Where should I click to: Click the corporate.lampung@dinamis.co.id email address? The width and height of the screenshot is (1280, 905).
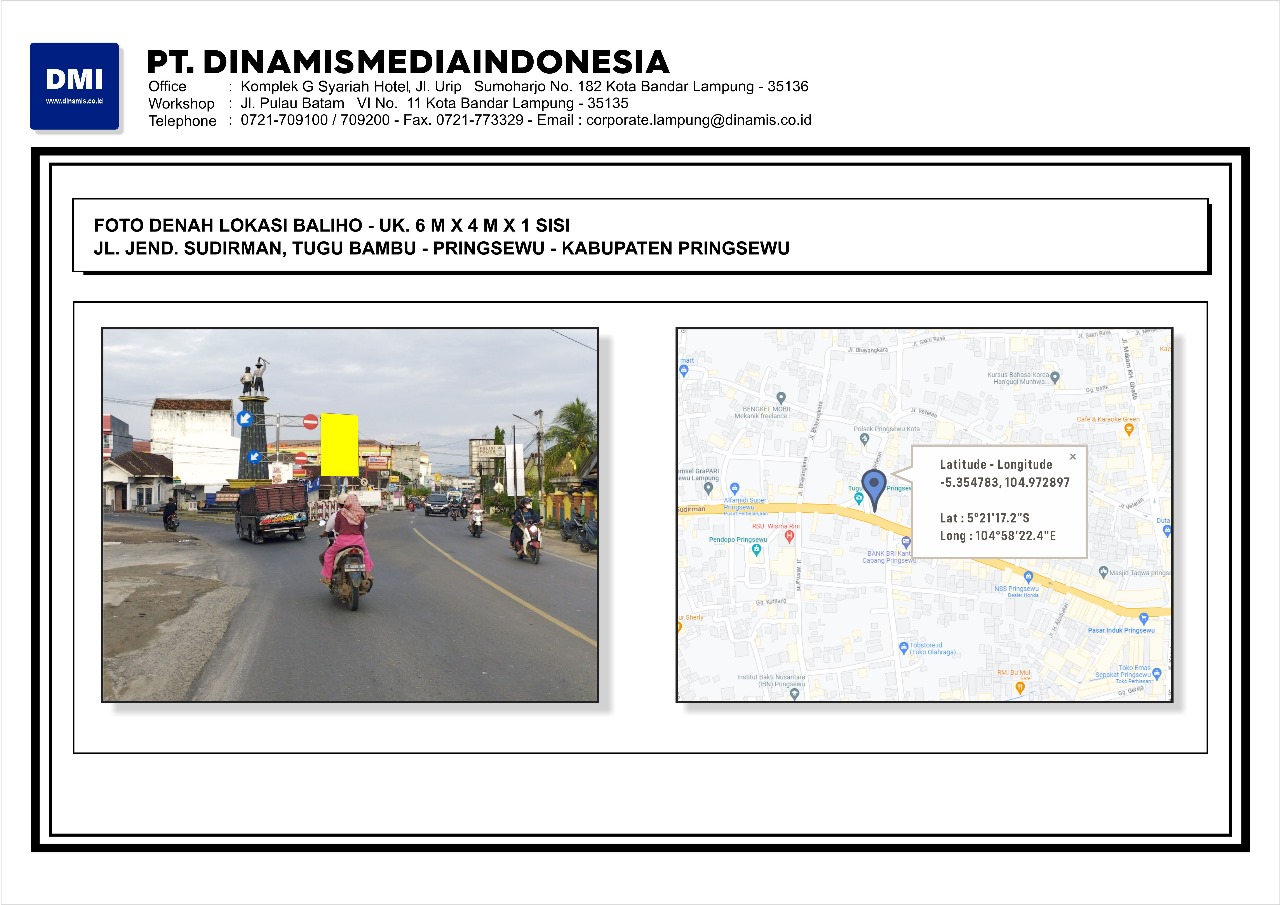point(698,120)
